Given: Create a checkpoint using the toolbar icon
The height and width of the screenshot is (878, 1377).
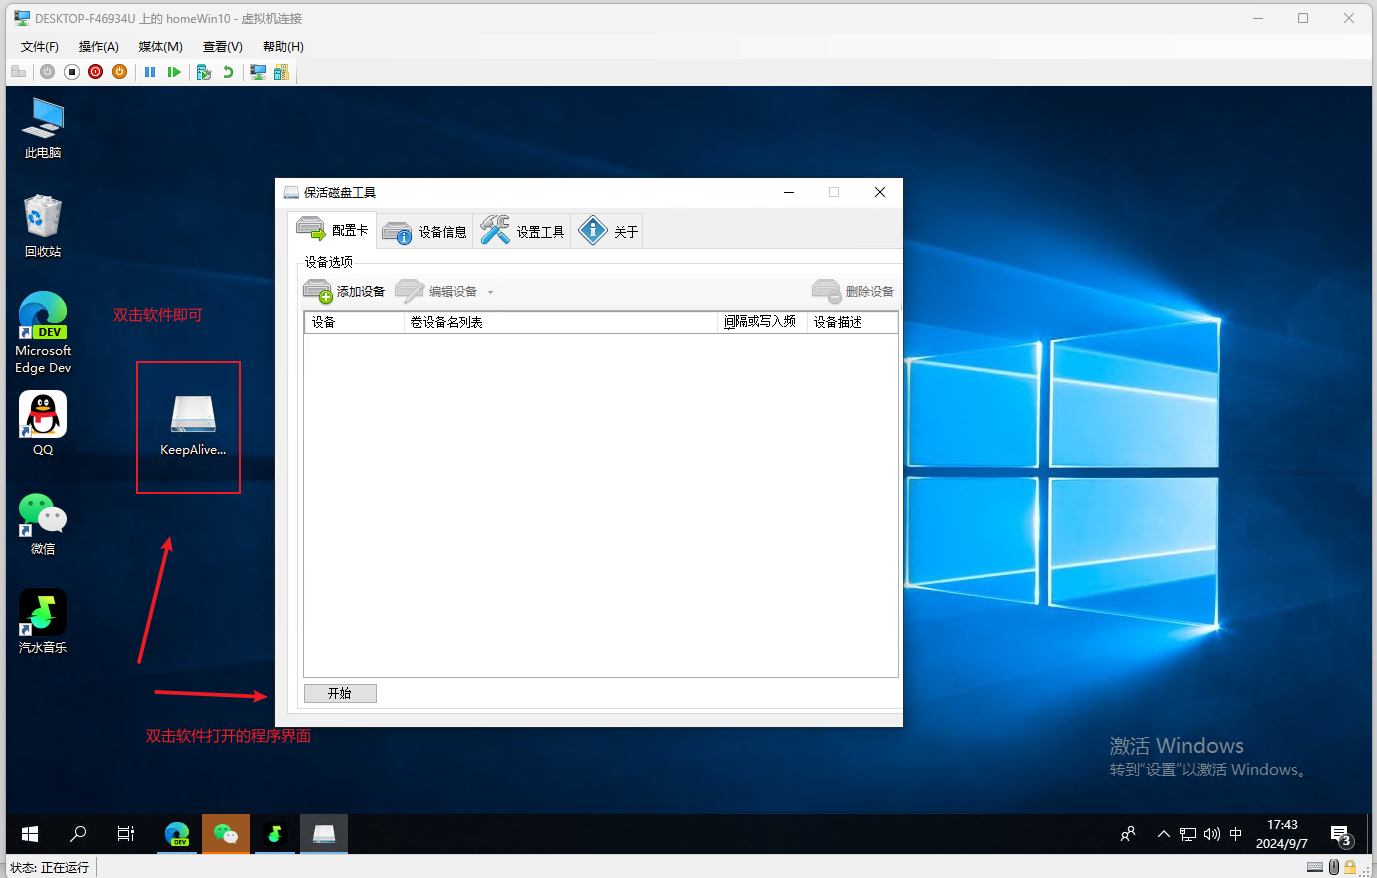Looking at the screenshot, I should click(204, 72).
